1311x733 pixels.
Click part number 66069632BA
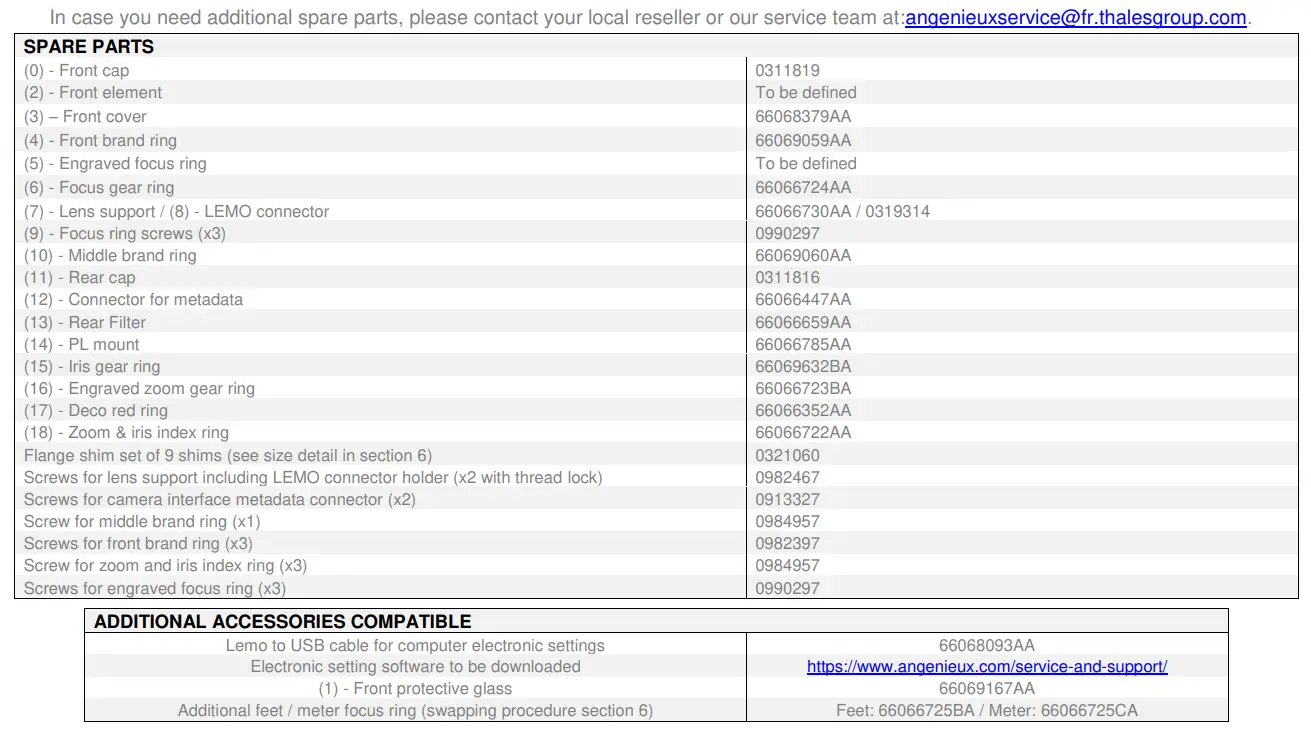[804, 367]
